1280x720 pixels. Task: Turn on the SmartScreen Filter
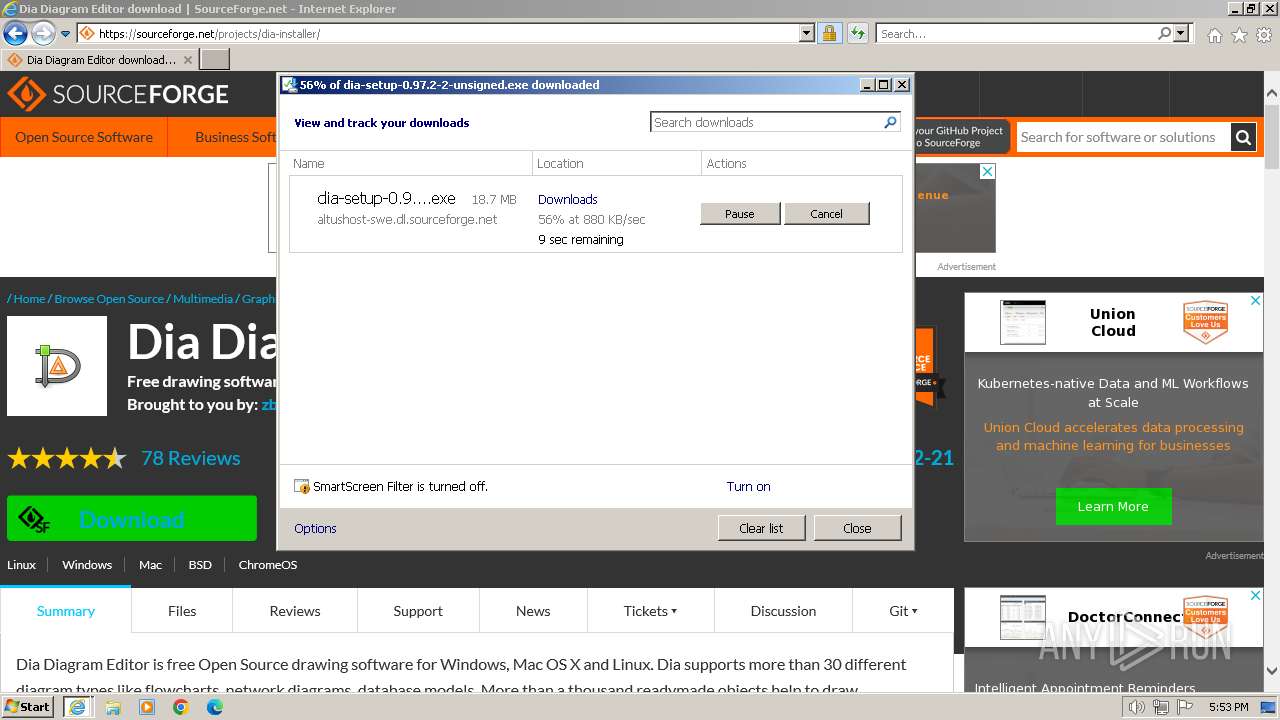[x=748, y=486]
